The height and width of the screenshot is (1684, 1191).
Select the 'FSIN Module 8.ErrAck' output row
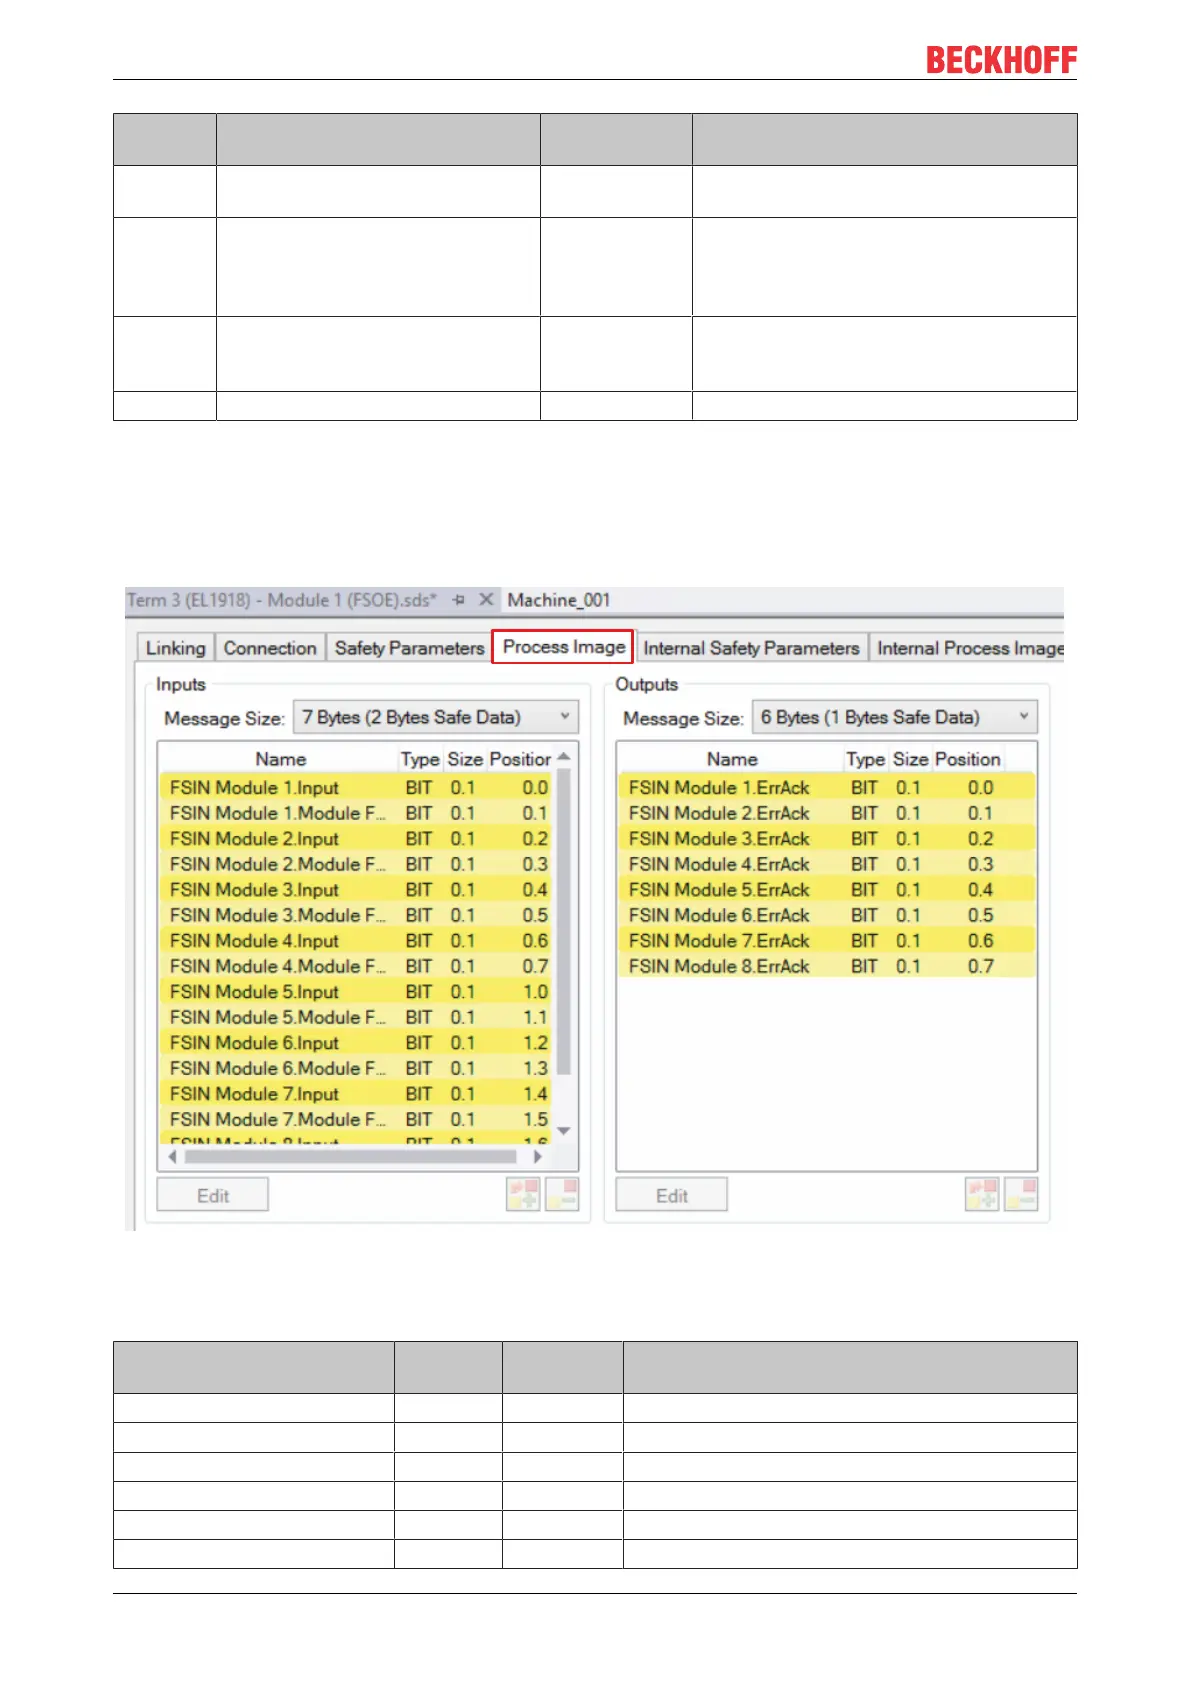(x=827, y=966)
